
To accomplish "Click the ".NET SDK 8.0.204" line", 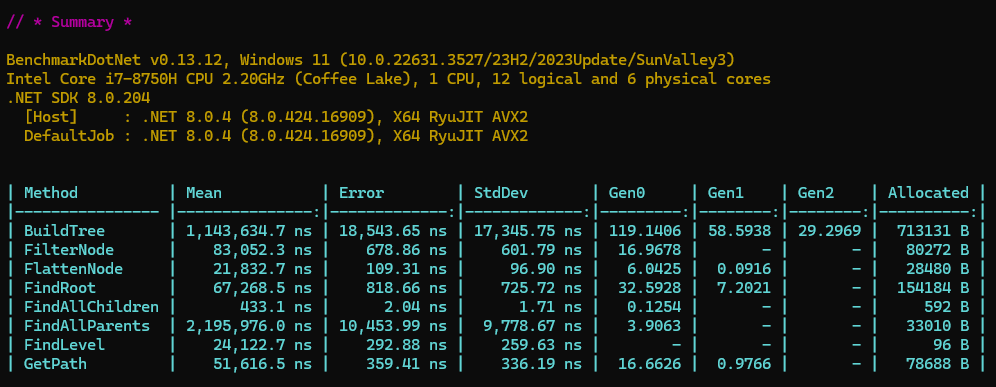I will pyautogui.click(x=78, y=98).
